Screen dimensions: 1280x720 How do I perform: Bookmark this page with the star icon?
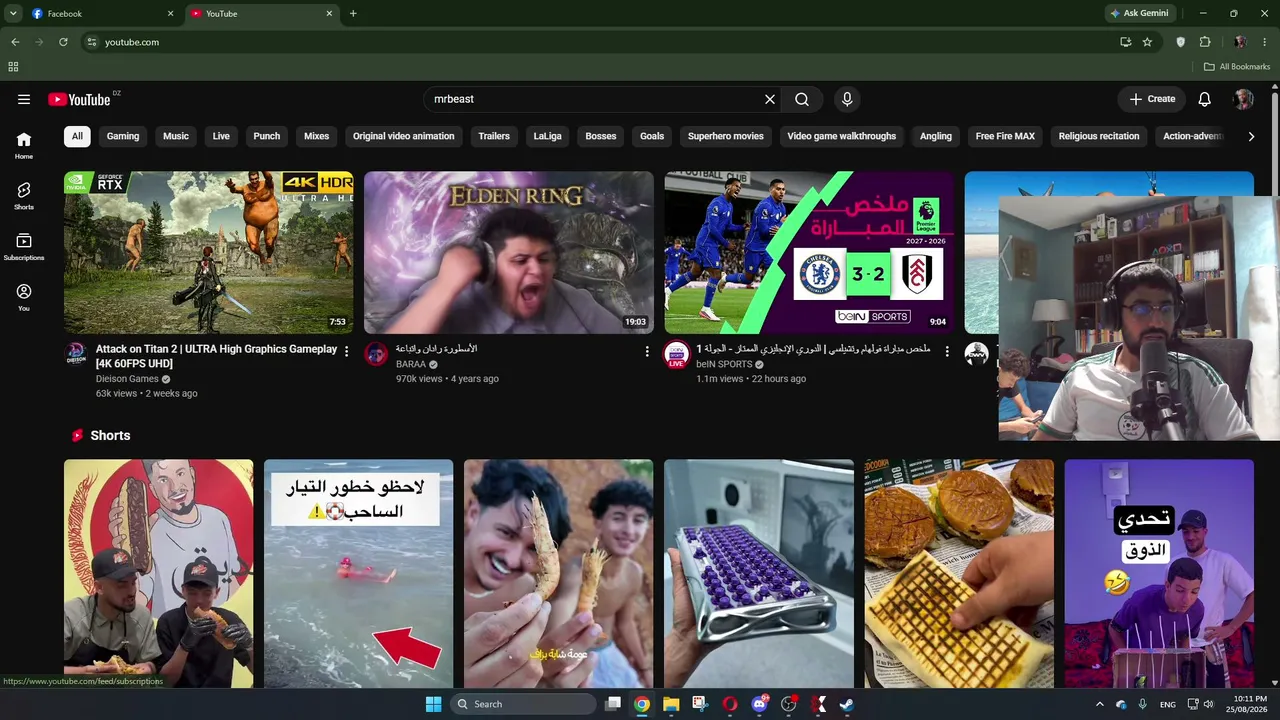(x=1147, y=42)
